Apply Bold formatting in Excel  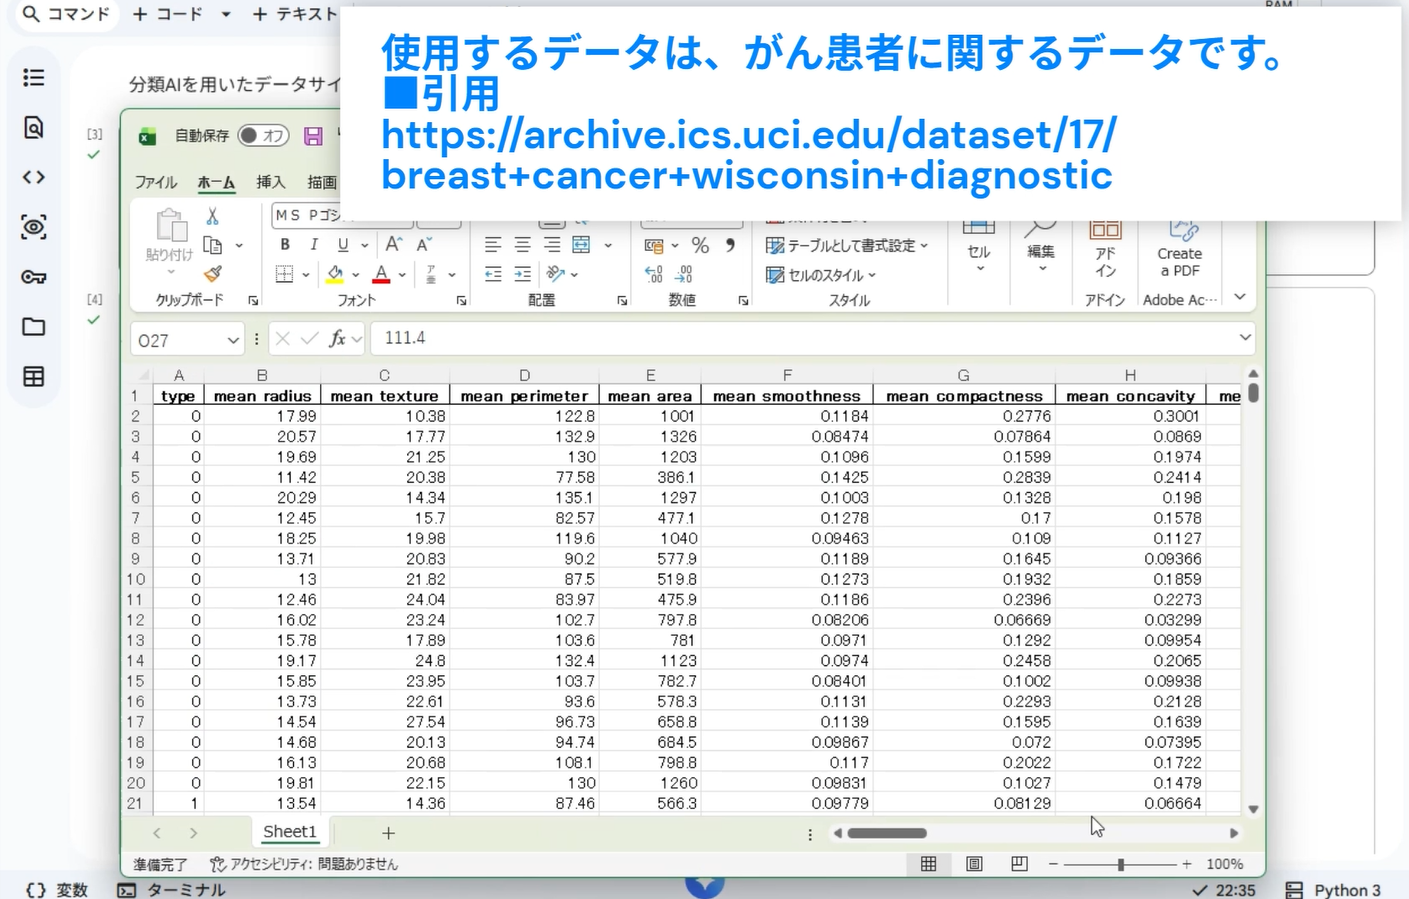tap(285, 245)
